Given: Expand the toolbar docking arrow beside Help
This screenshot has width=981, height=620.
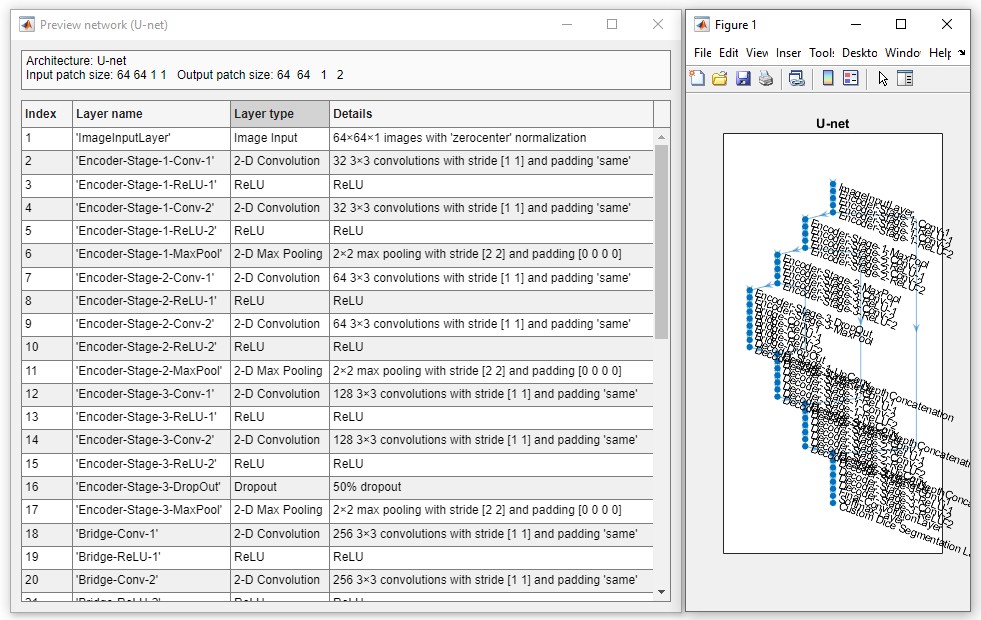Looking at the screenshot, I should click(x=962, y=53).
